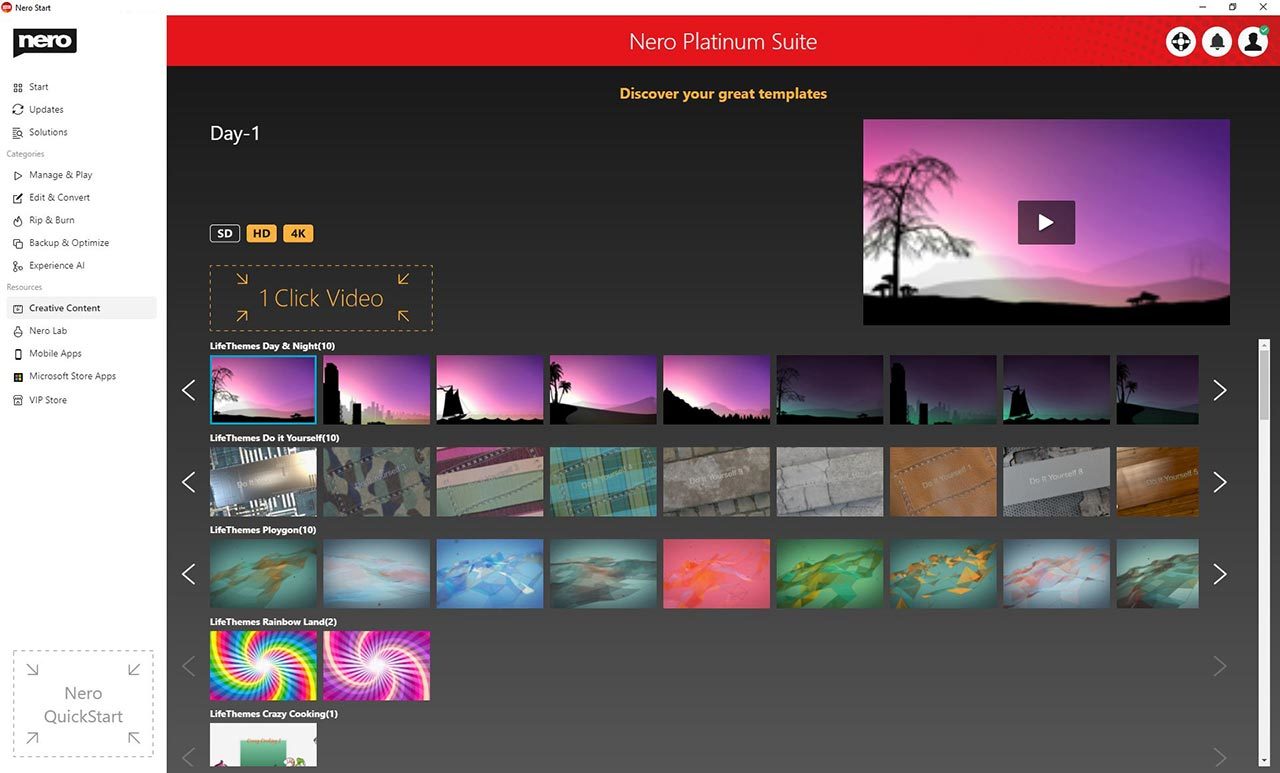Select the red Ploygon thumbnail
The width and height of the screenshot is (1280, 773).
click(717, 574)
